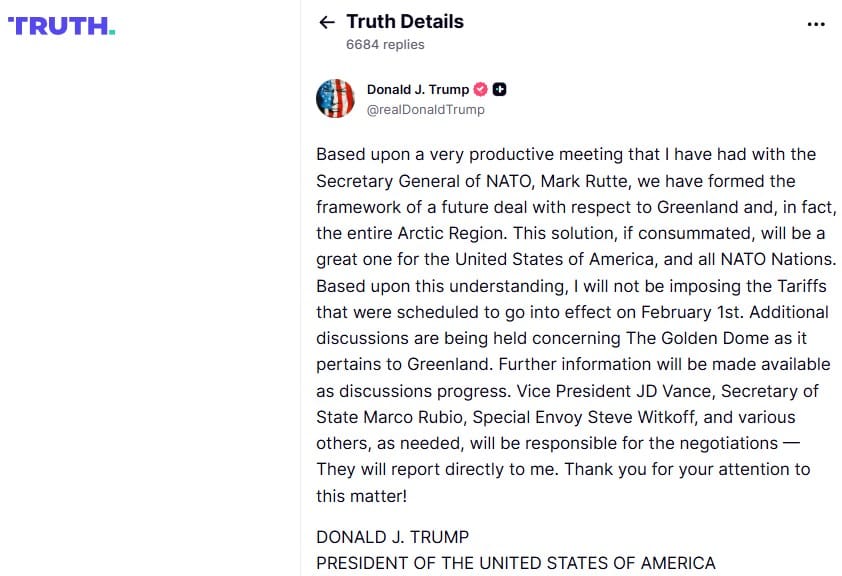
Task: Open the Truth Social logo home link
Action: click(61, 26)
